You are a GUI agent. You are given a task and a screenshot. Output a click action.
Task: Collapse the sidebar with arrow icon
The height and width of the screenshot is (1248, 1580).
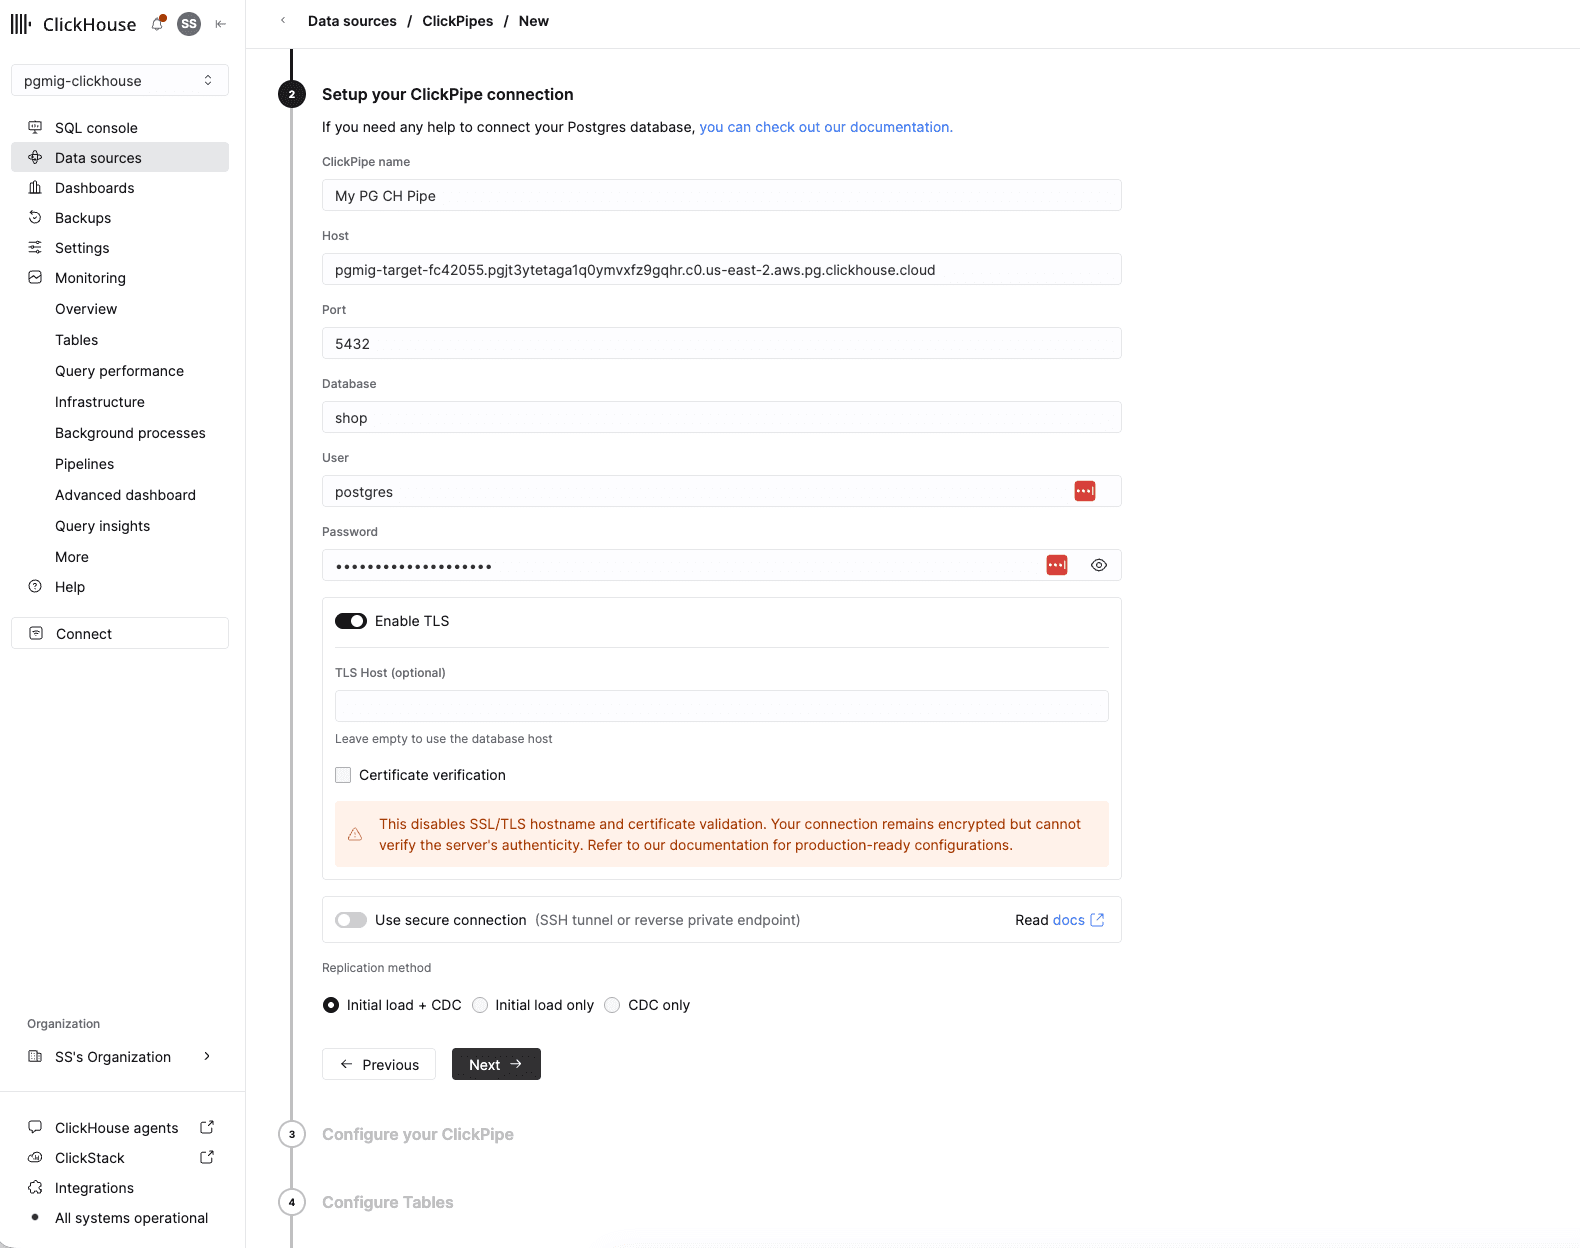[221, 24]
